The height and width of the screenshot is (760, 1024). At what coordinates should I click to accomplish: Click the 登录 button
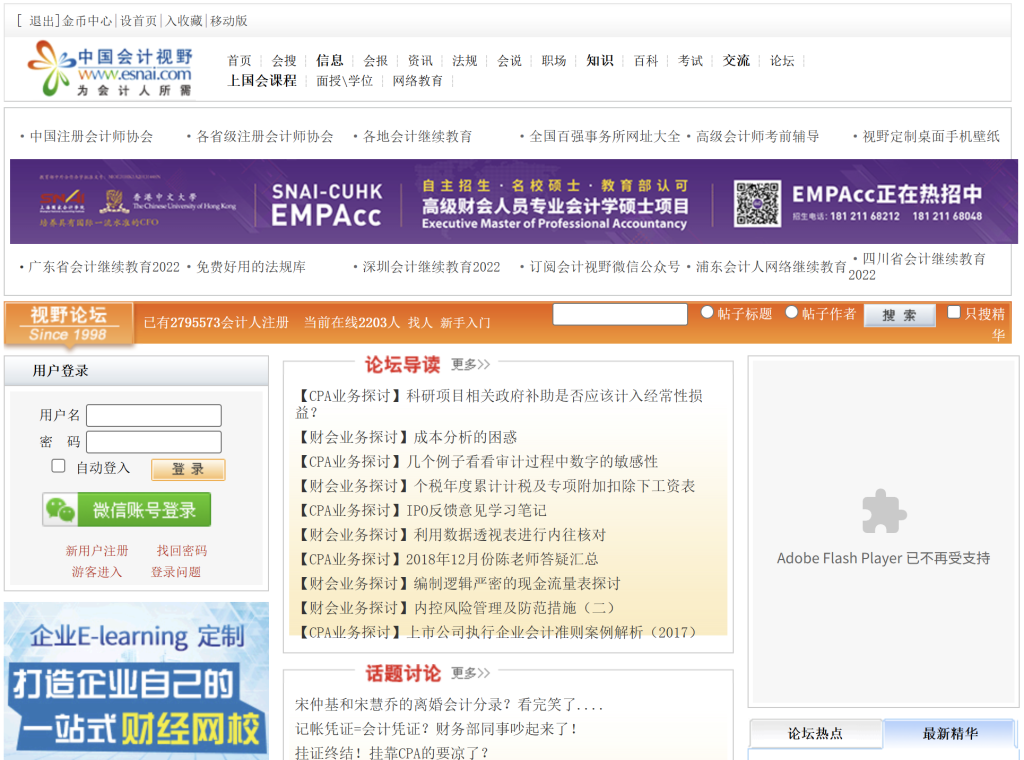click(x=188, y=469)
